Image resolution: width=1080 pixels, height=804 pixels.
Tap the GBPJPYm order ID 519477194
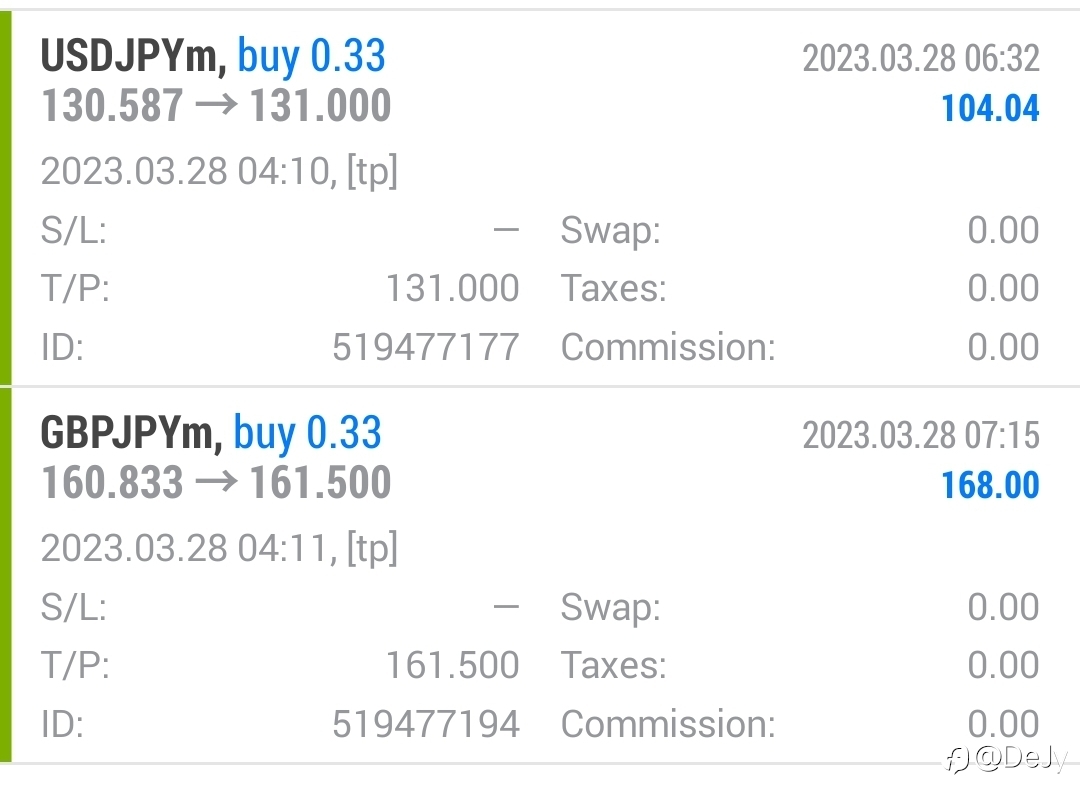(x=426, y=724)
